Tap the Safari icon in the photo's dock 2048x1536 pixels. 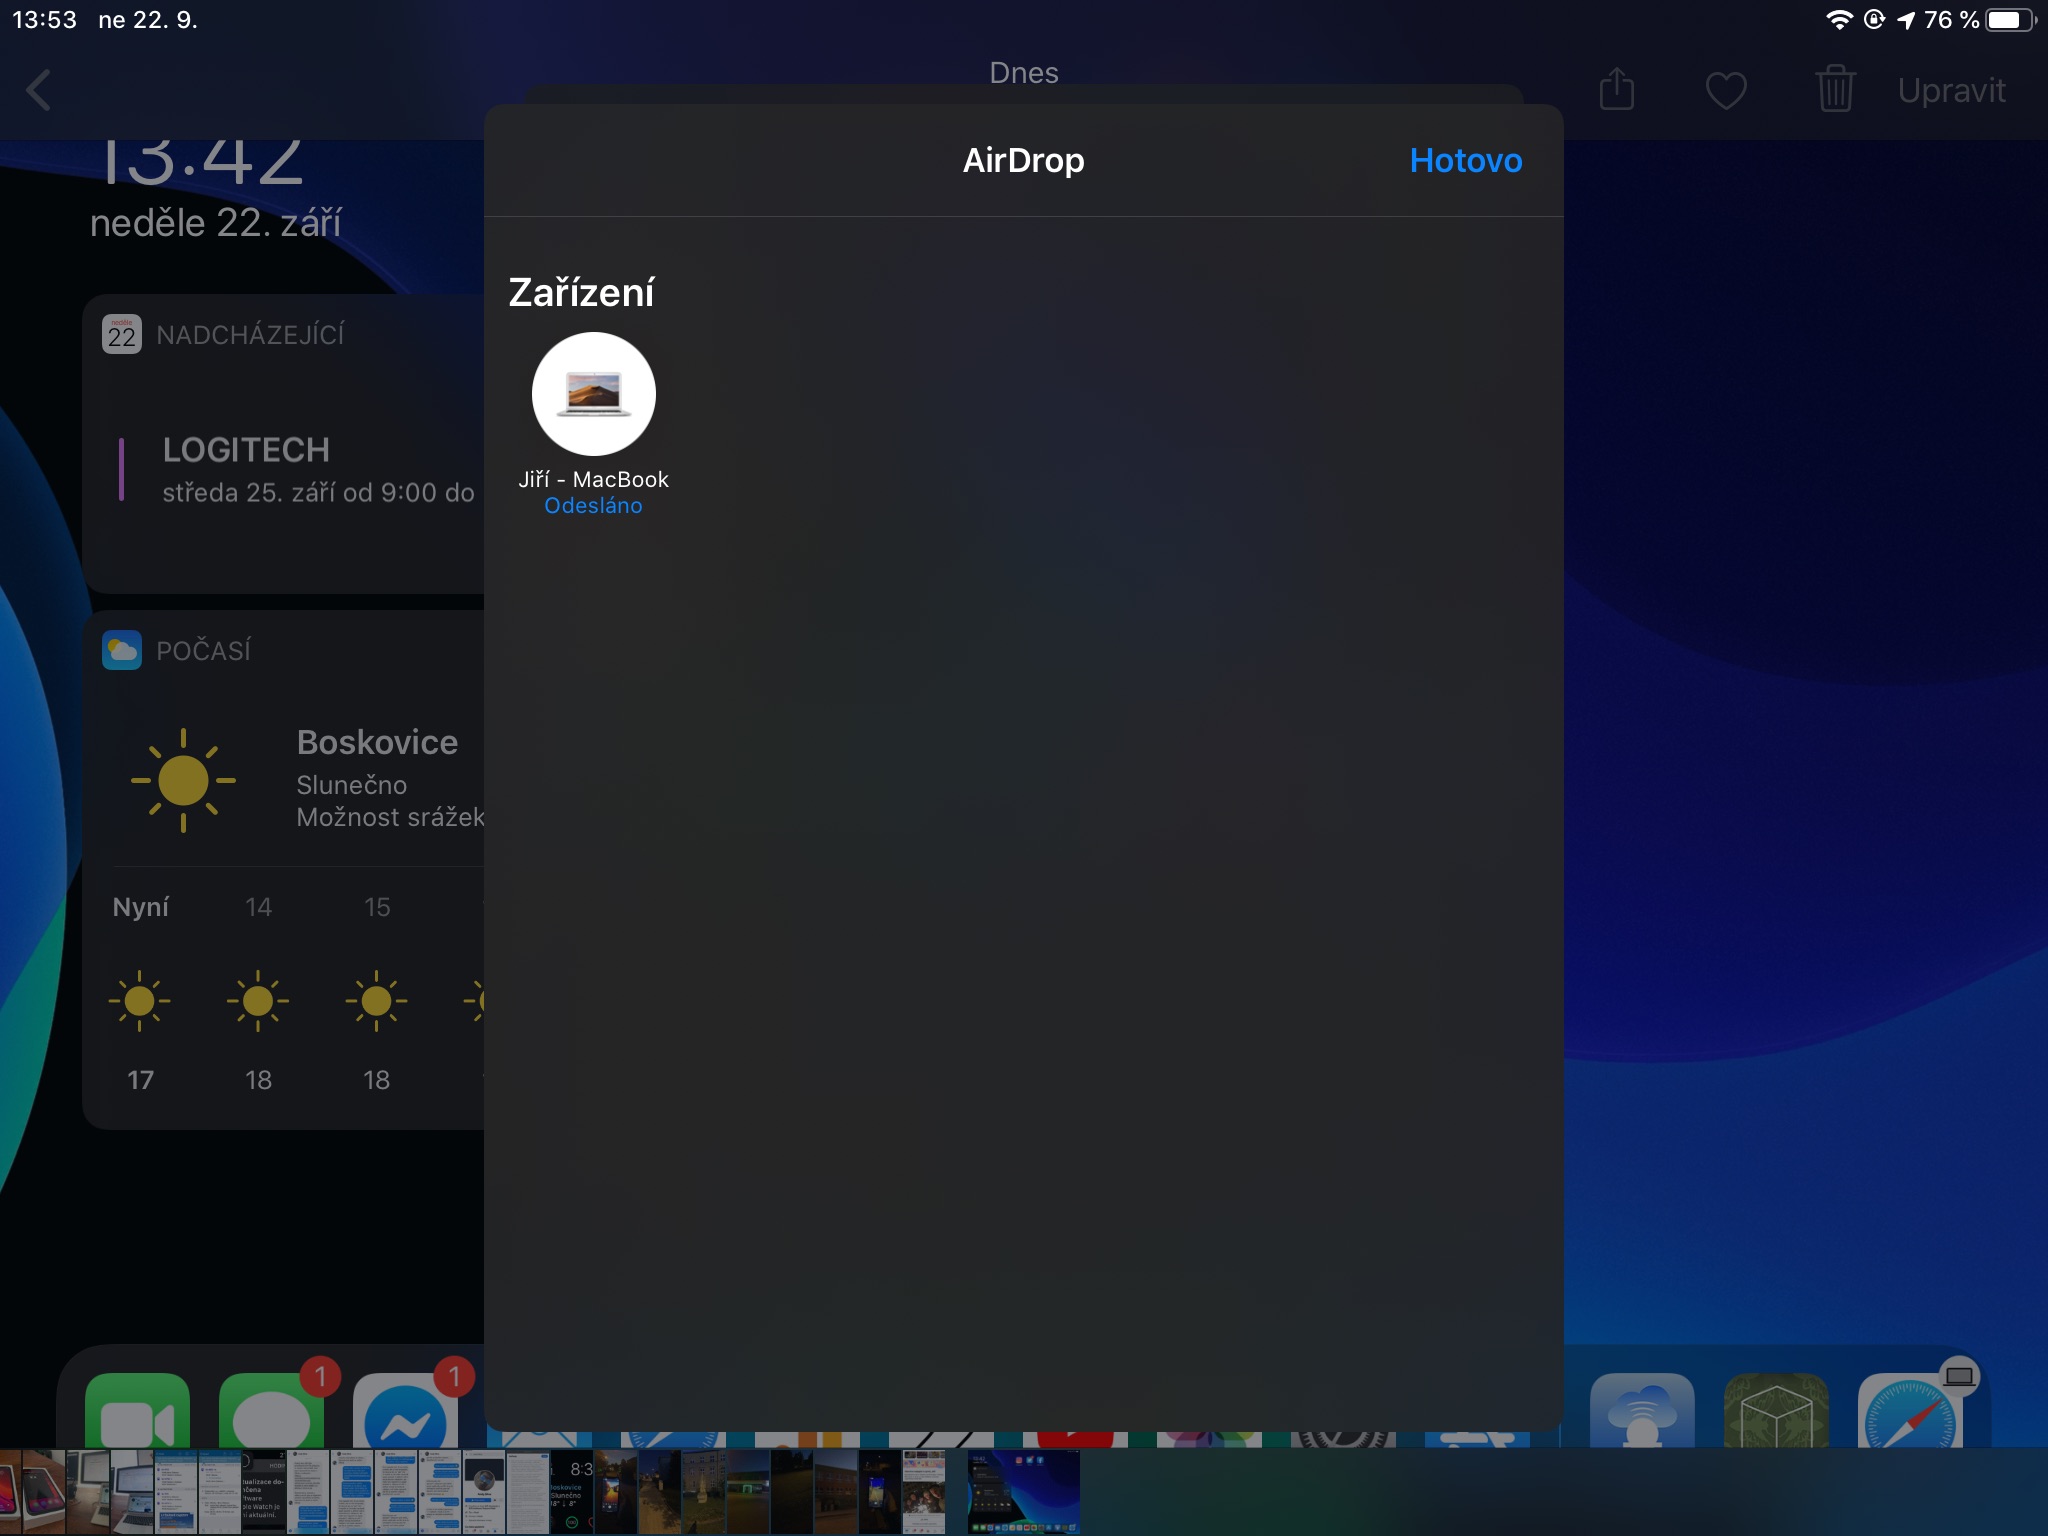point(1909,1410)
